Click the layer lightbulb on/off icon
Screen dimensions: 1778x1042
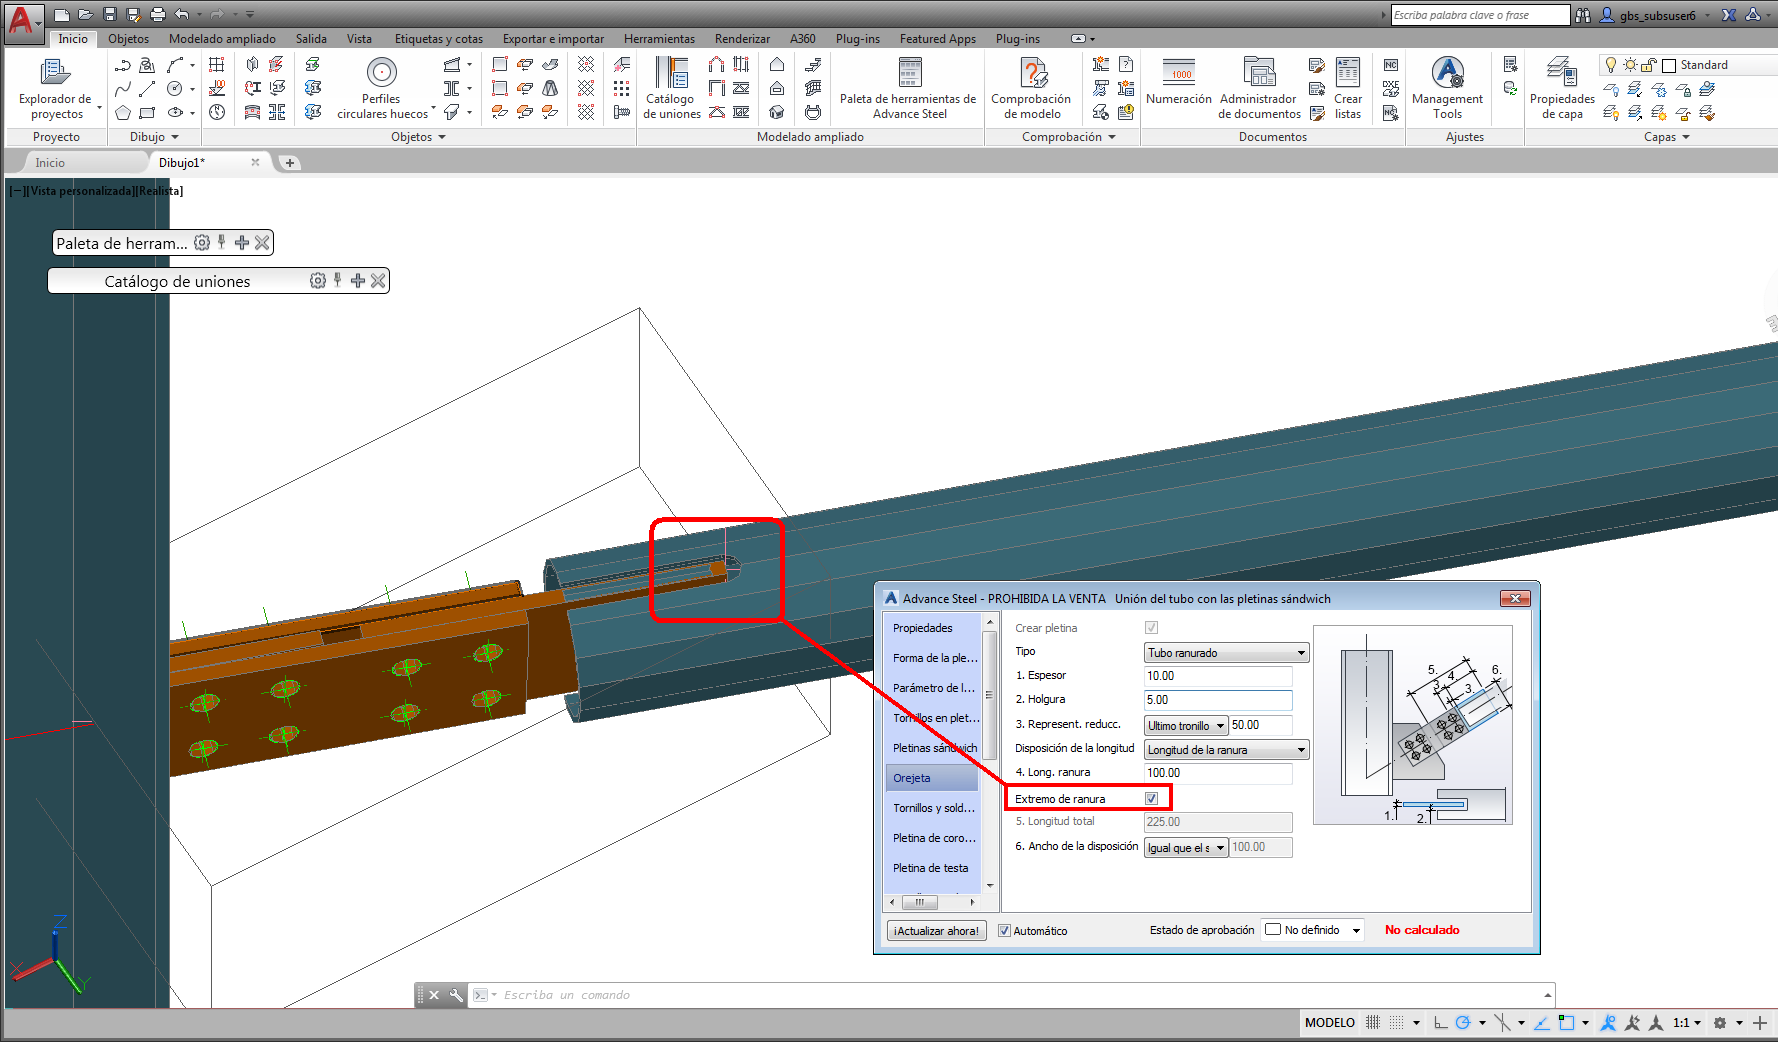tap(1610, 65)
